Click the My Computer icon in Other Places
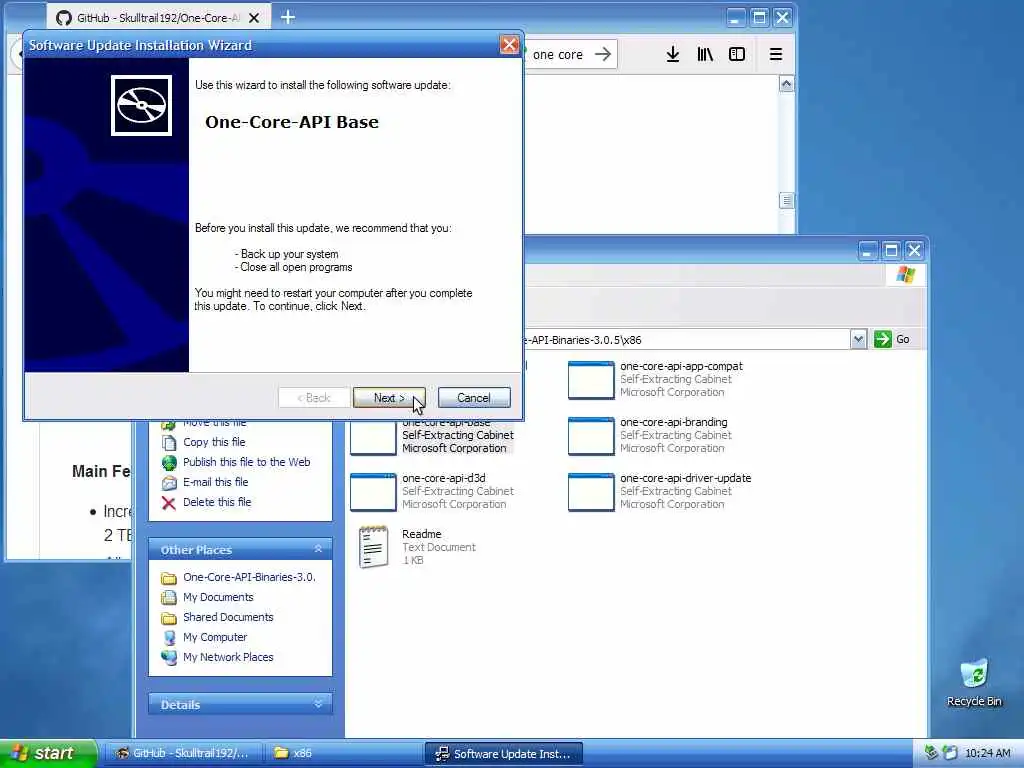The height and width of the screenshot is (768, 1024). pyautogui.click(x=168, y=637)
